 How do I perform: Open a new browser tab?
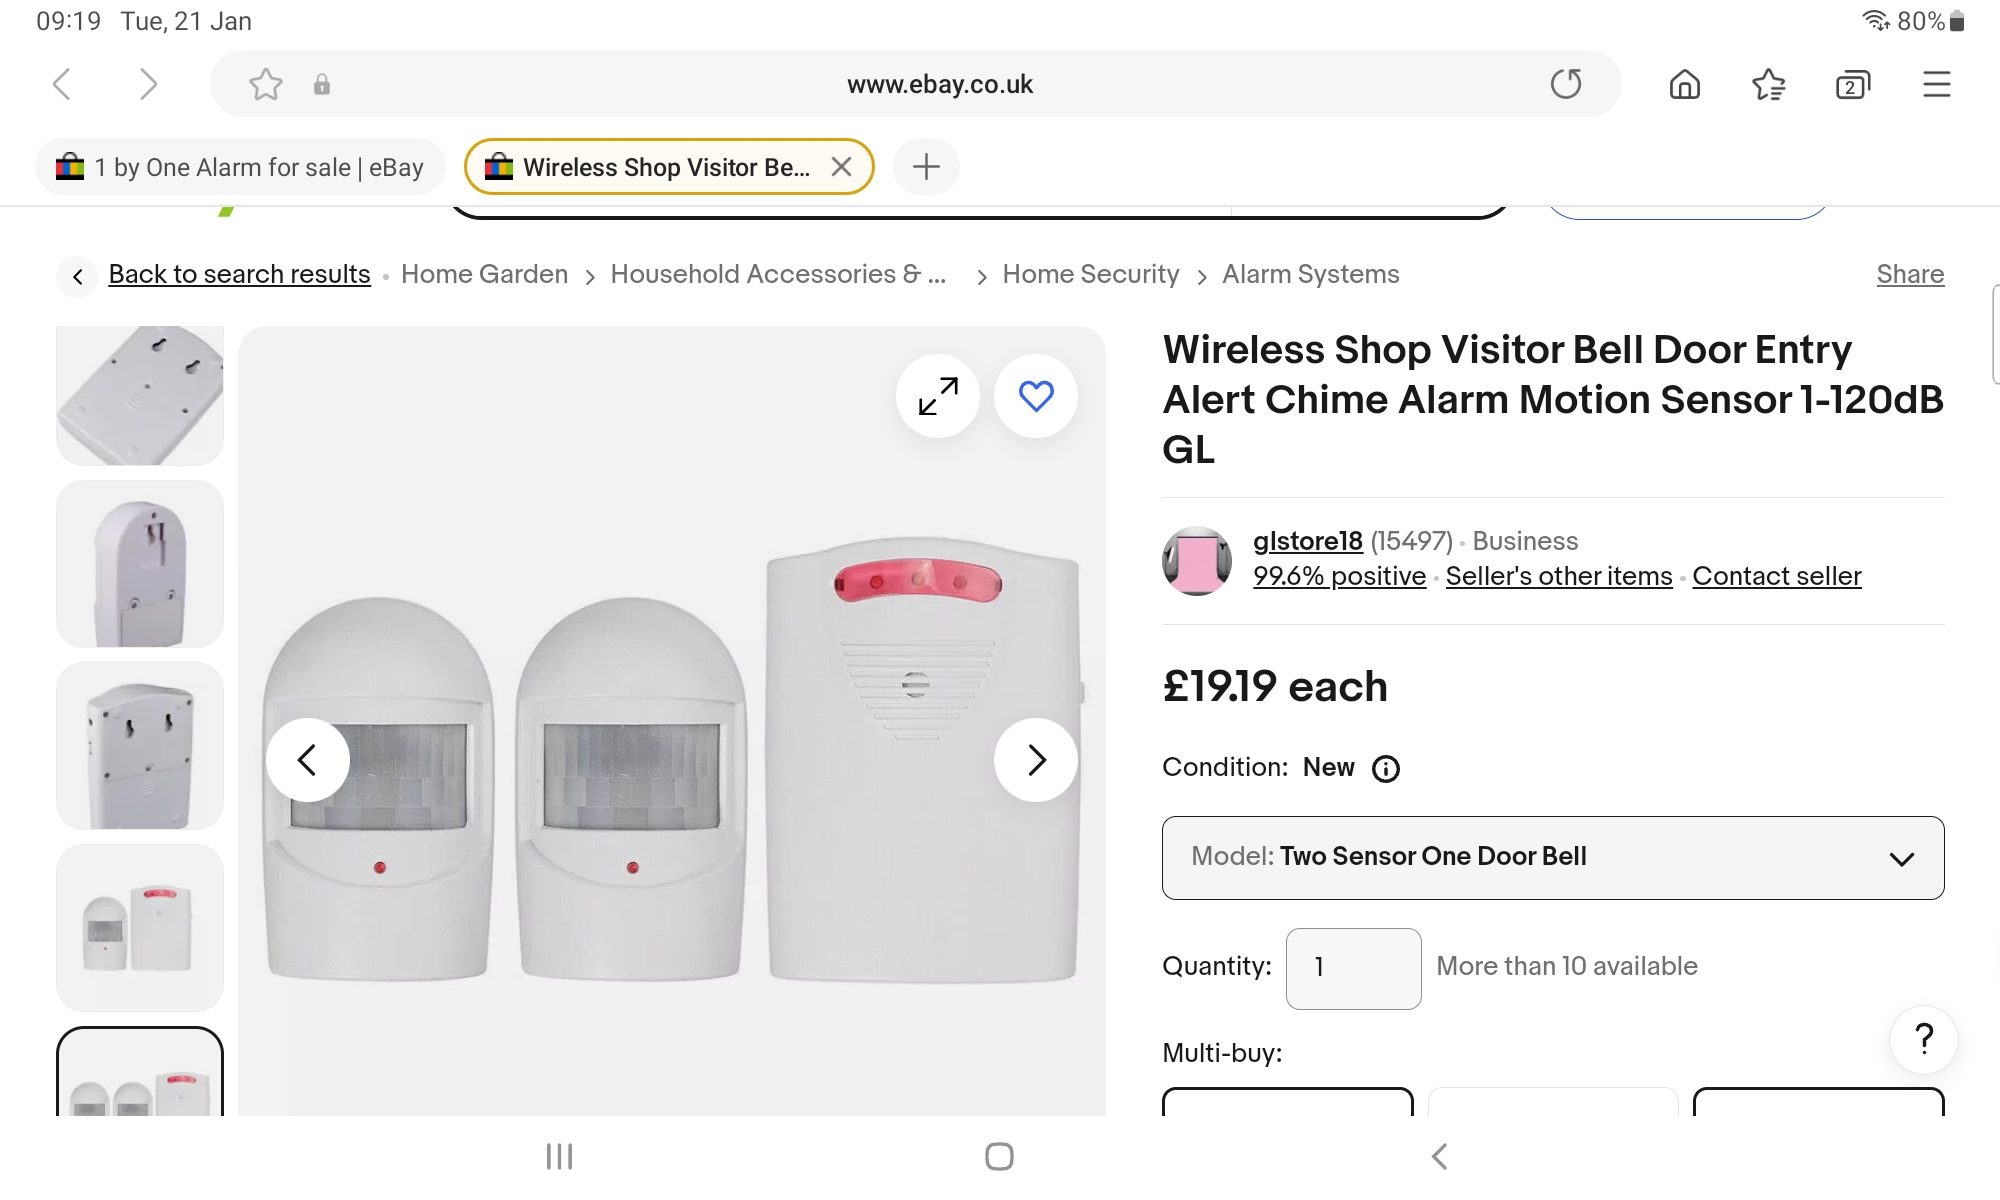926,167
